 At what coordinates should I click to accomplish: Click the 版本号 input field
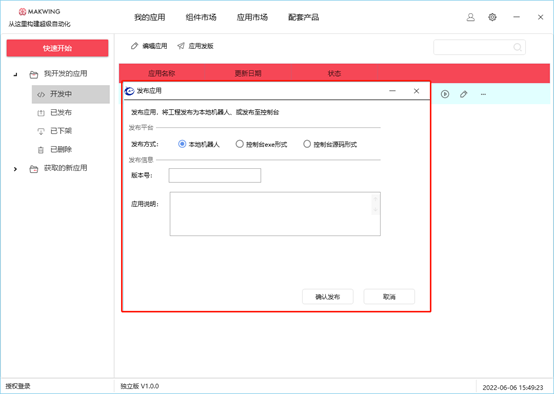(x=215, y=175)
